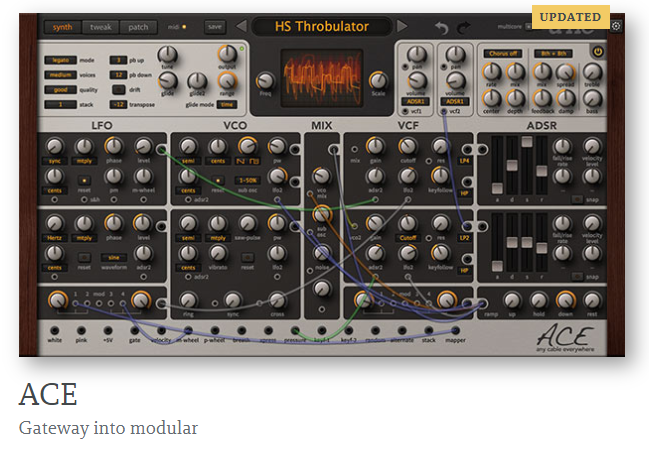Click the vcf1 input jack
Viewport: 649px width, 450px height.
tap(405, 111)
